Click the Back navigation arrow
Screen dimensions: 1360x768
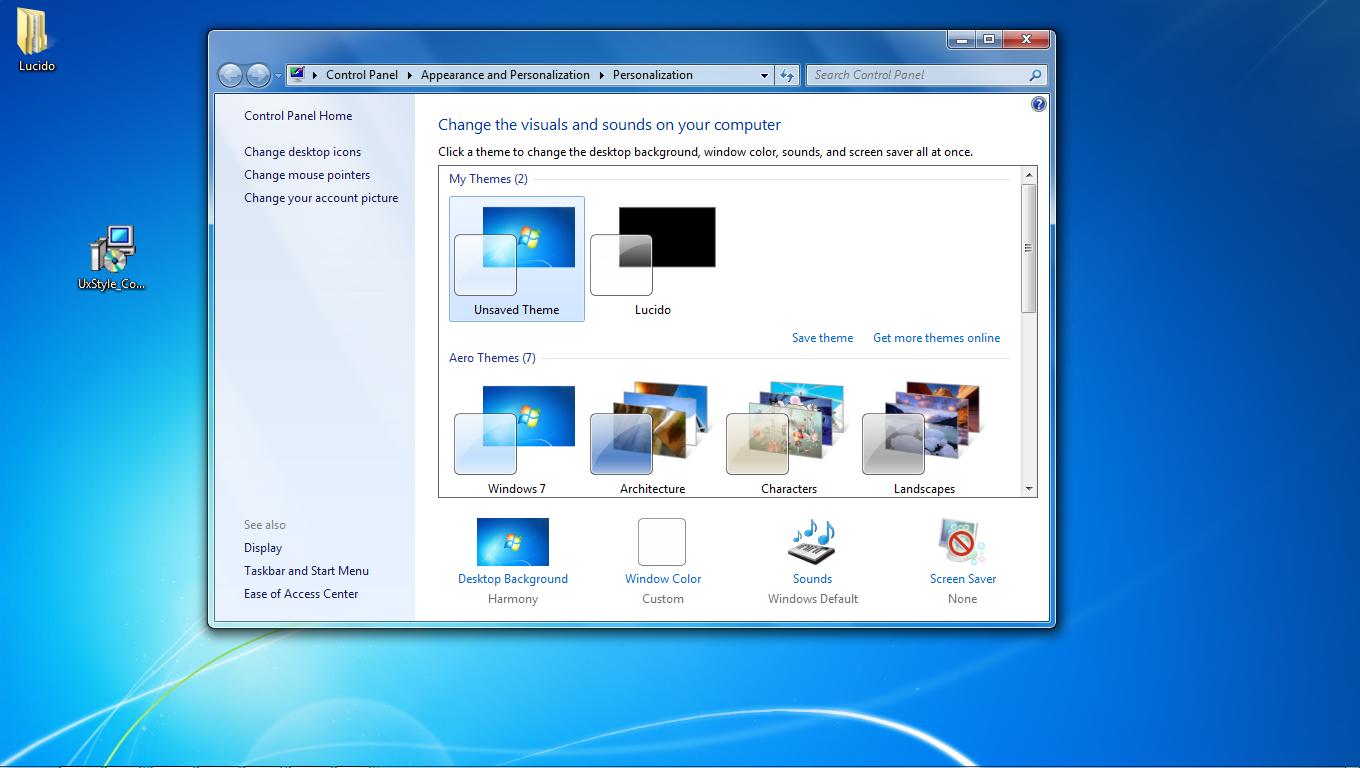(230, 75)
